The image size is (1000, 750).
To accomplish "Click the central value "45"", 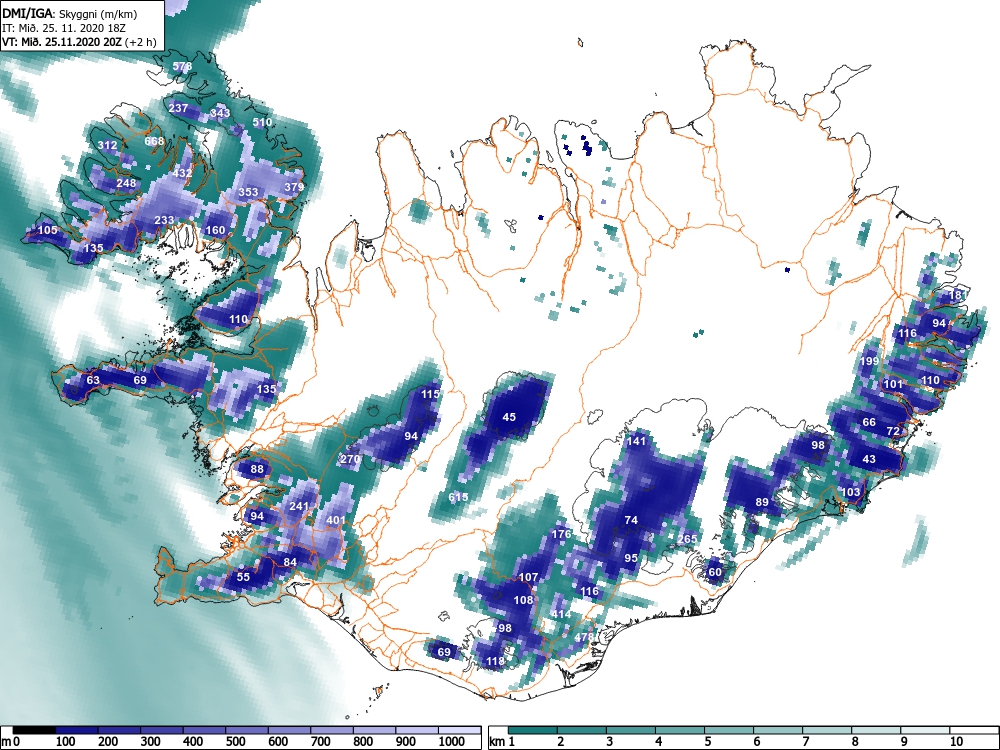I will (509, 417).
